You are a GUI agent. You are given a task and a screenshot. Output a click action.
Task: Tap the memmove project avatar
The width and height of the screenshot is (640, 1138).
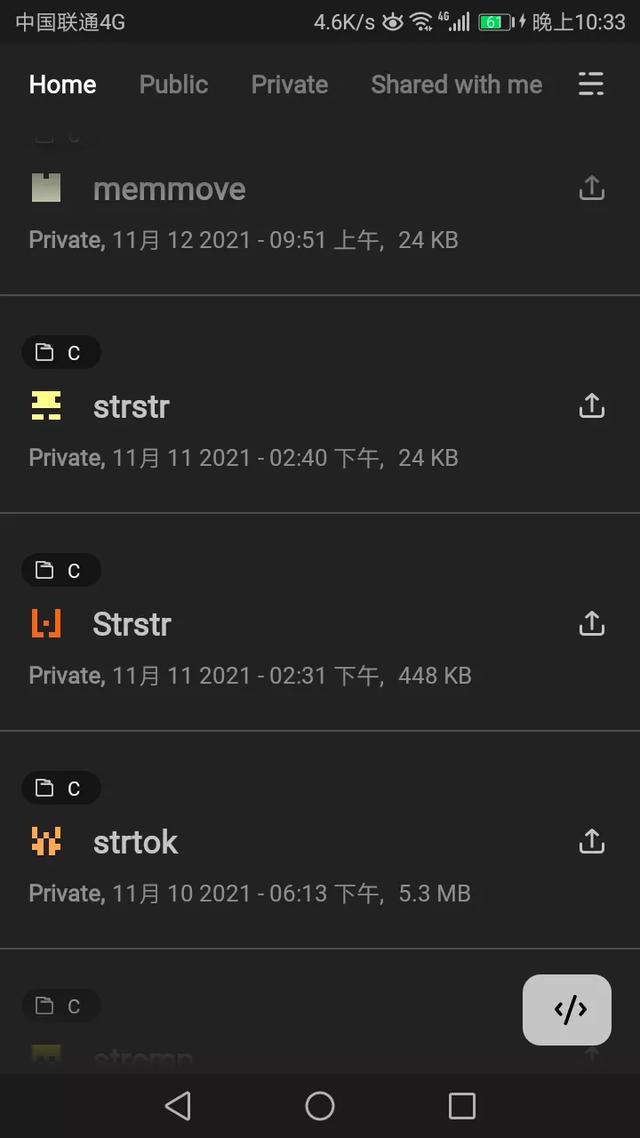coord(46,189)
